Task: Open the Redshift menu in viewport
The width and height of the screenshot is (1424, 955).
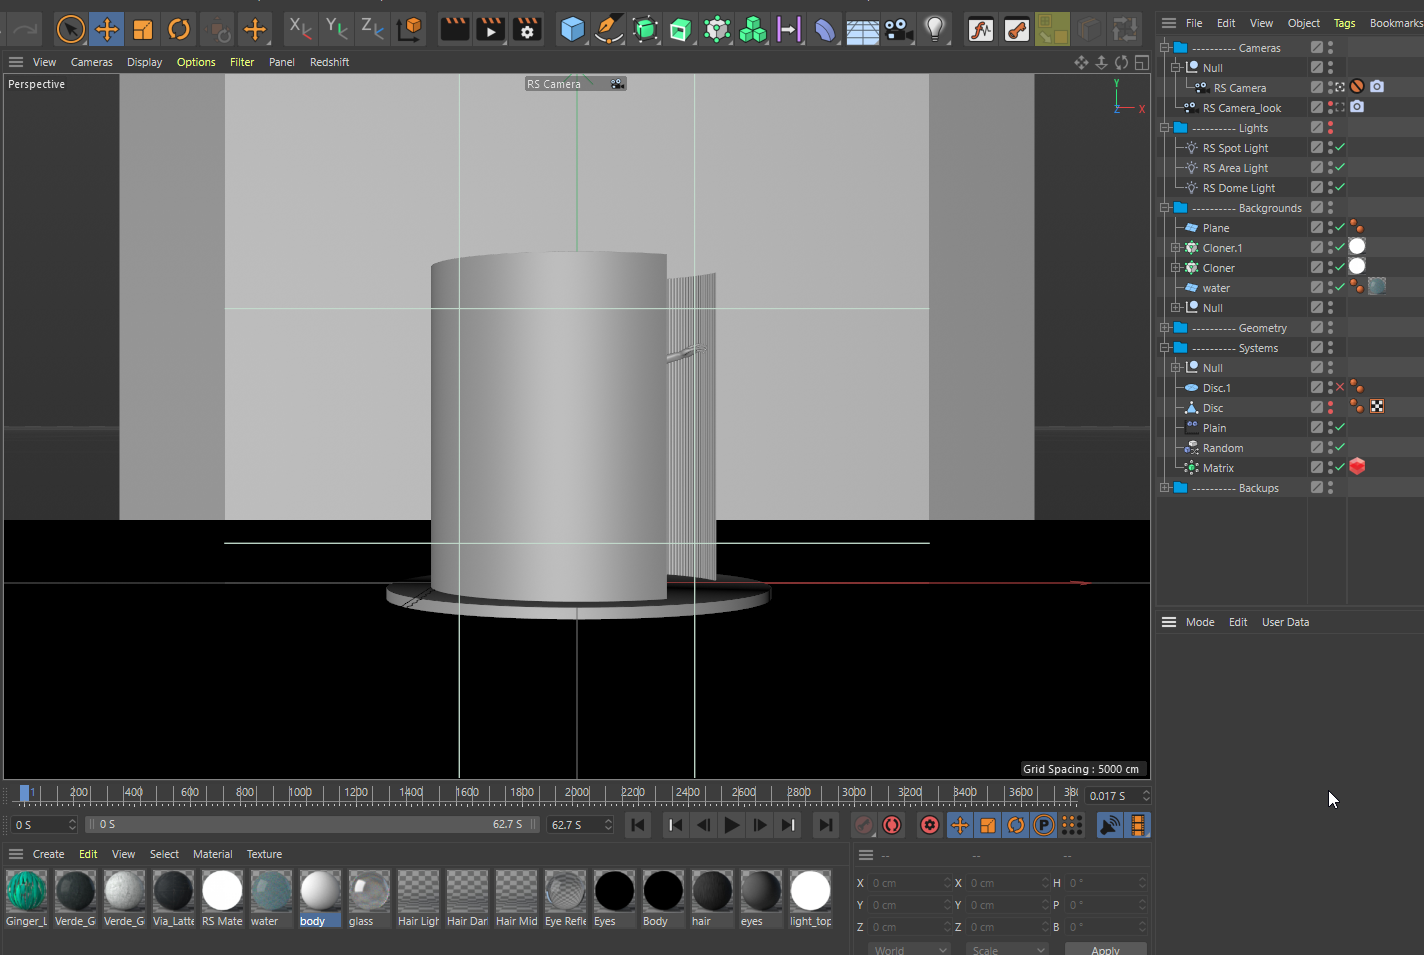Action: 329,62
